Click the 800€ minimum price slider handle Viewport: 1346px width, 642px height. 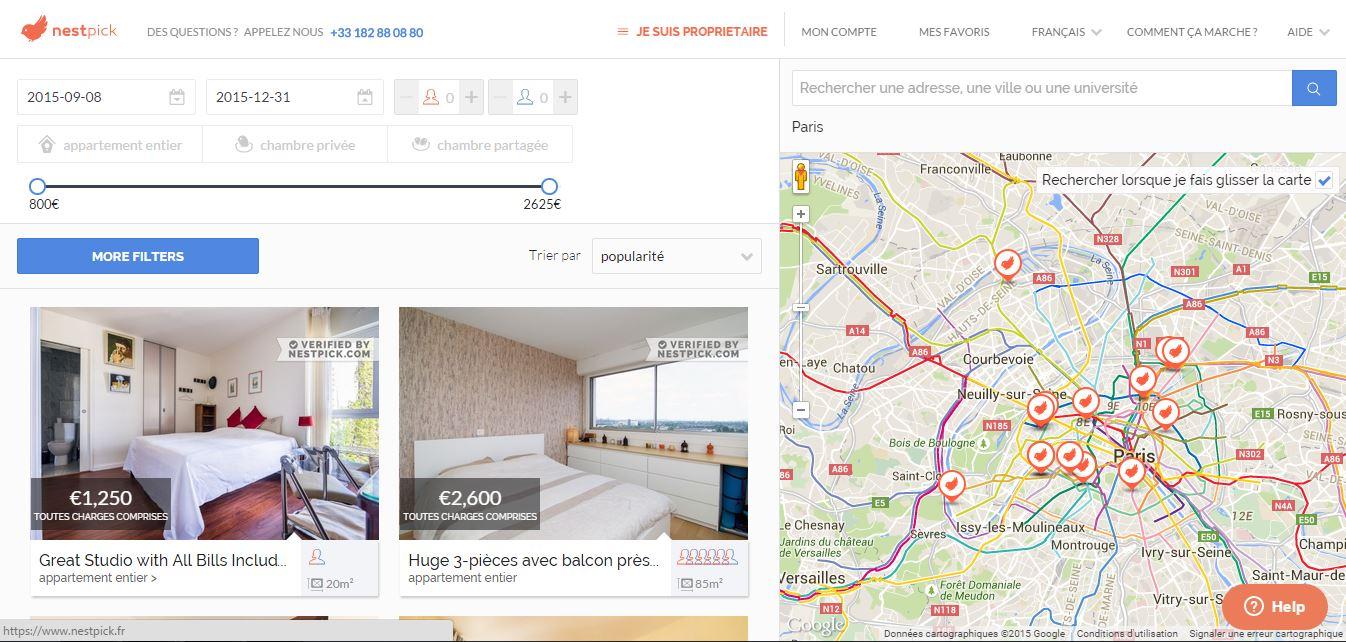click(38, 186)
